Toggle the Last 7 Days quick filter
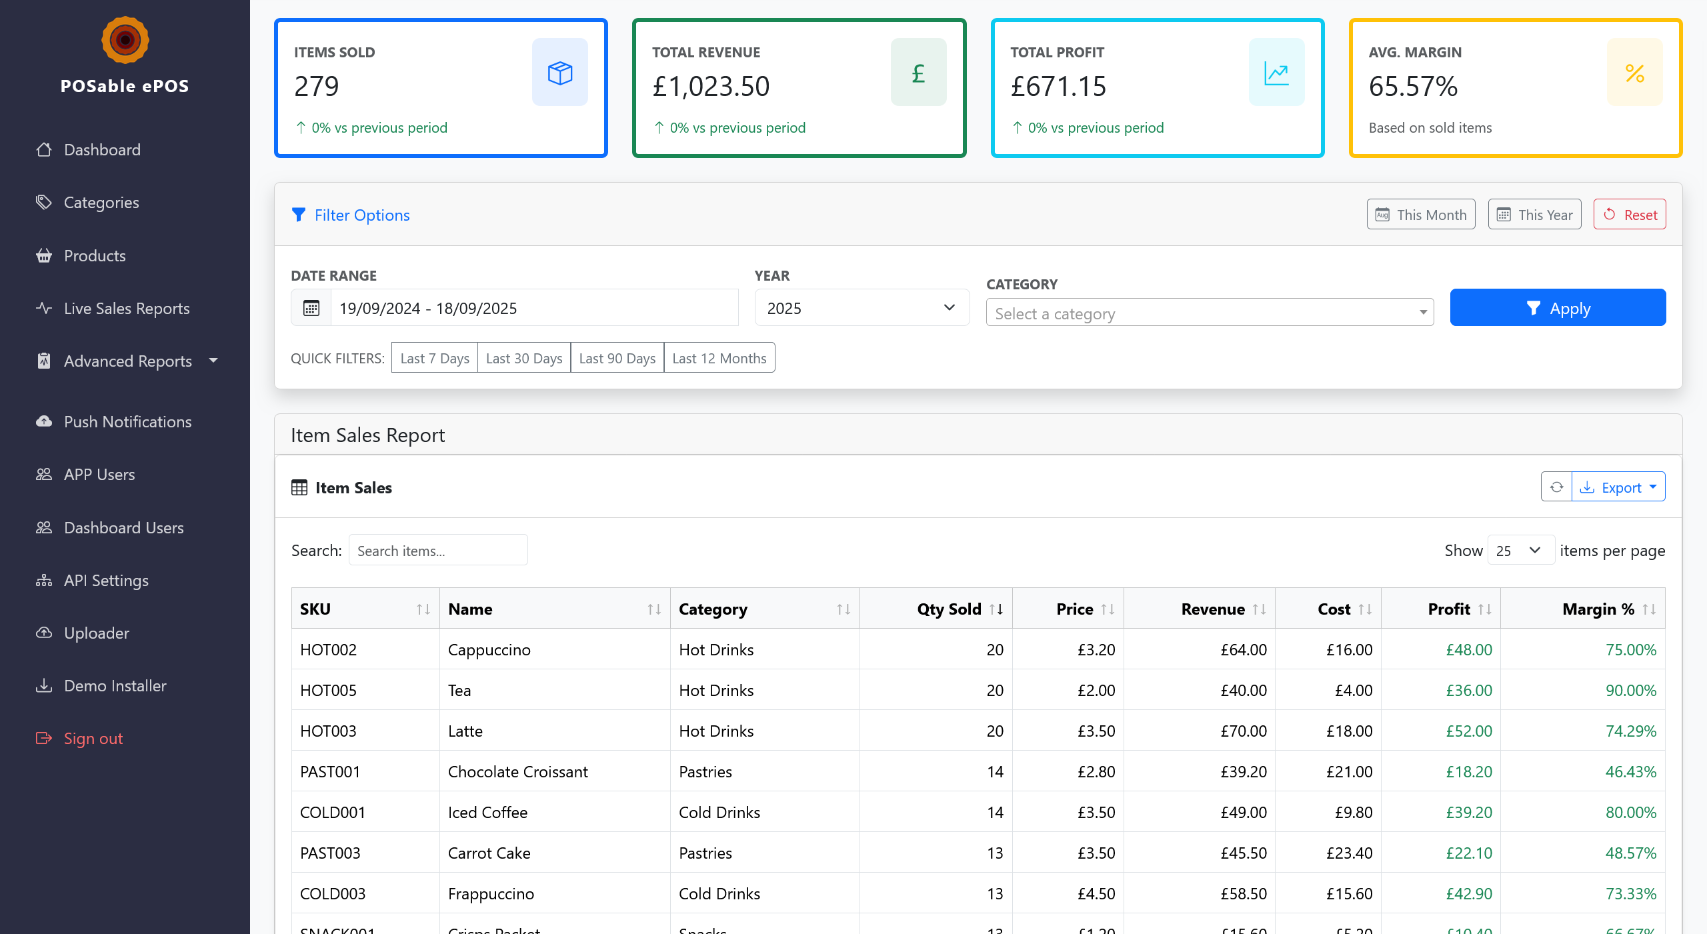The image size is (1707, 934). click(434, 358)
